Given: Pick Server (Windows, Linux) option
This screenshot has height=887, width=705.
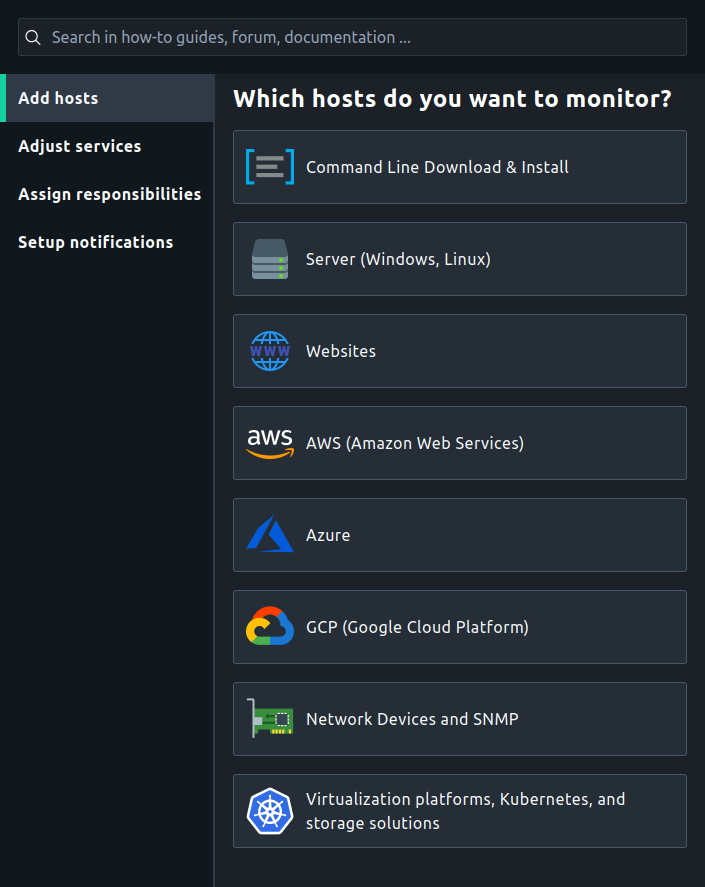Looking at the screenshot, I should tap(459, 259).
